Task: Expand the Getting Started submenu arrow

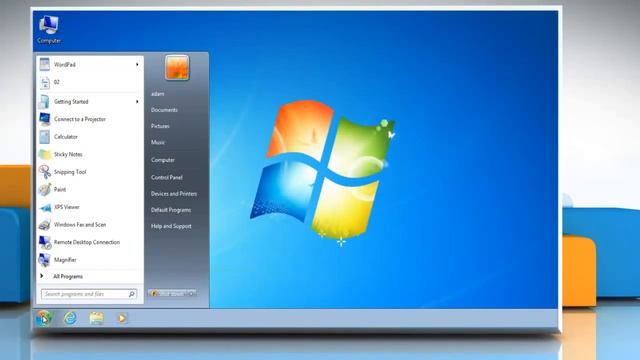Action: 137,102
